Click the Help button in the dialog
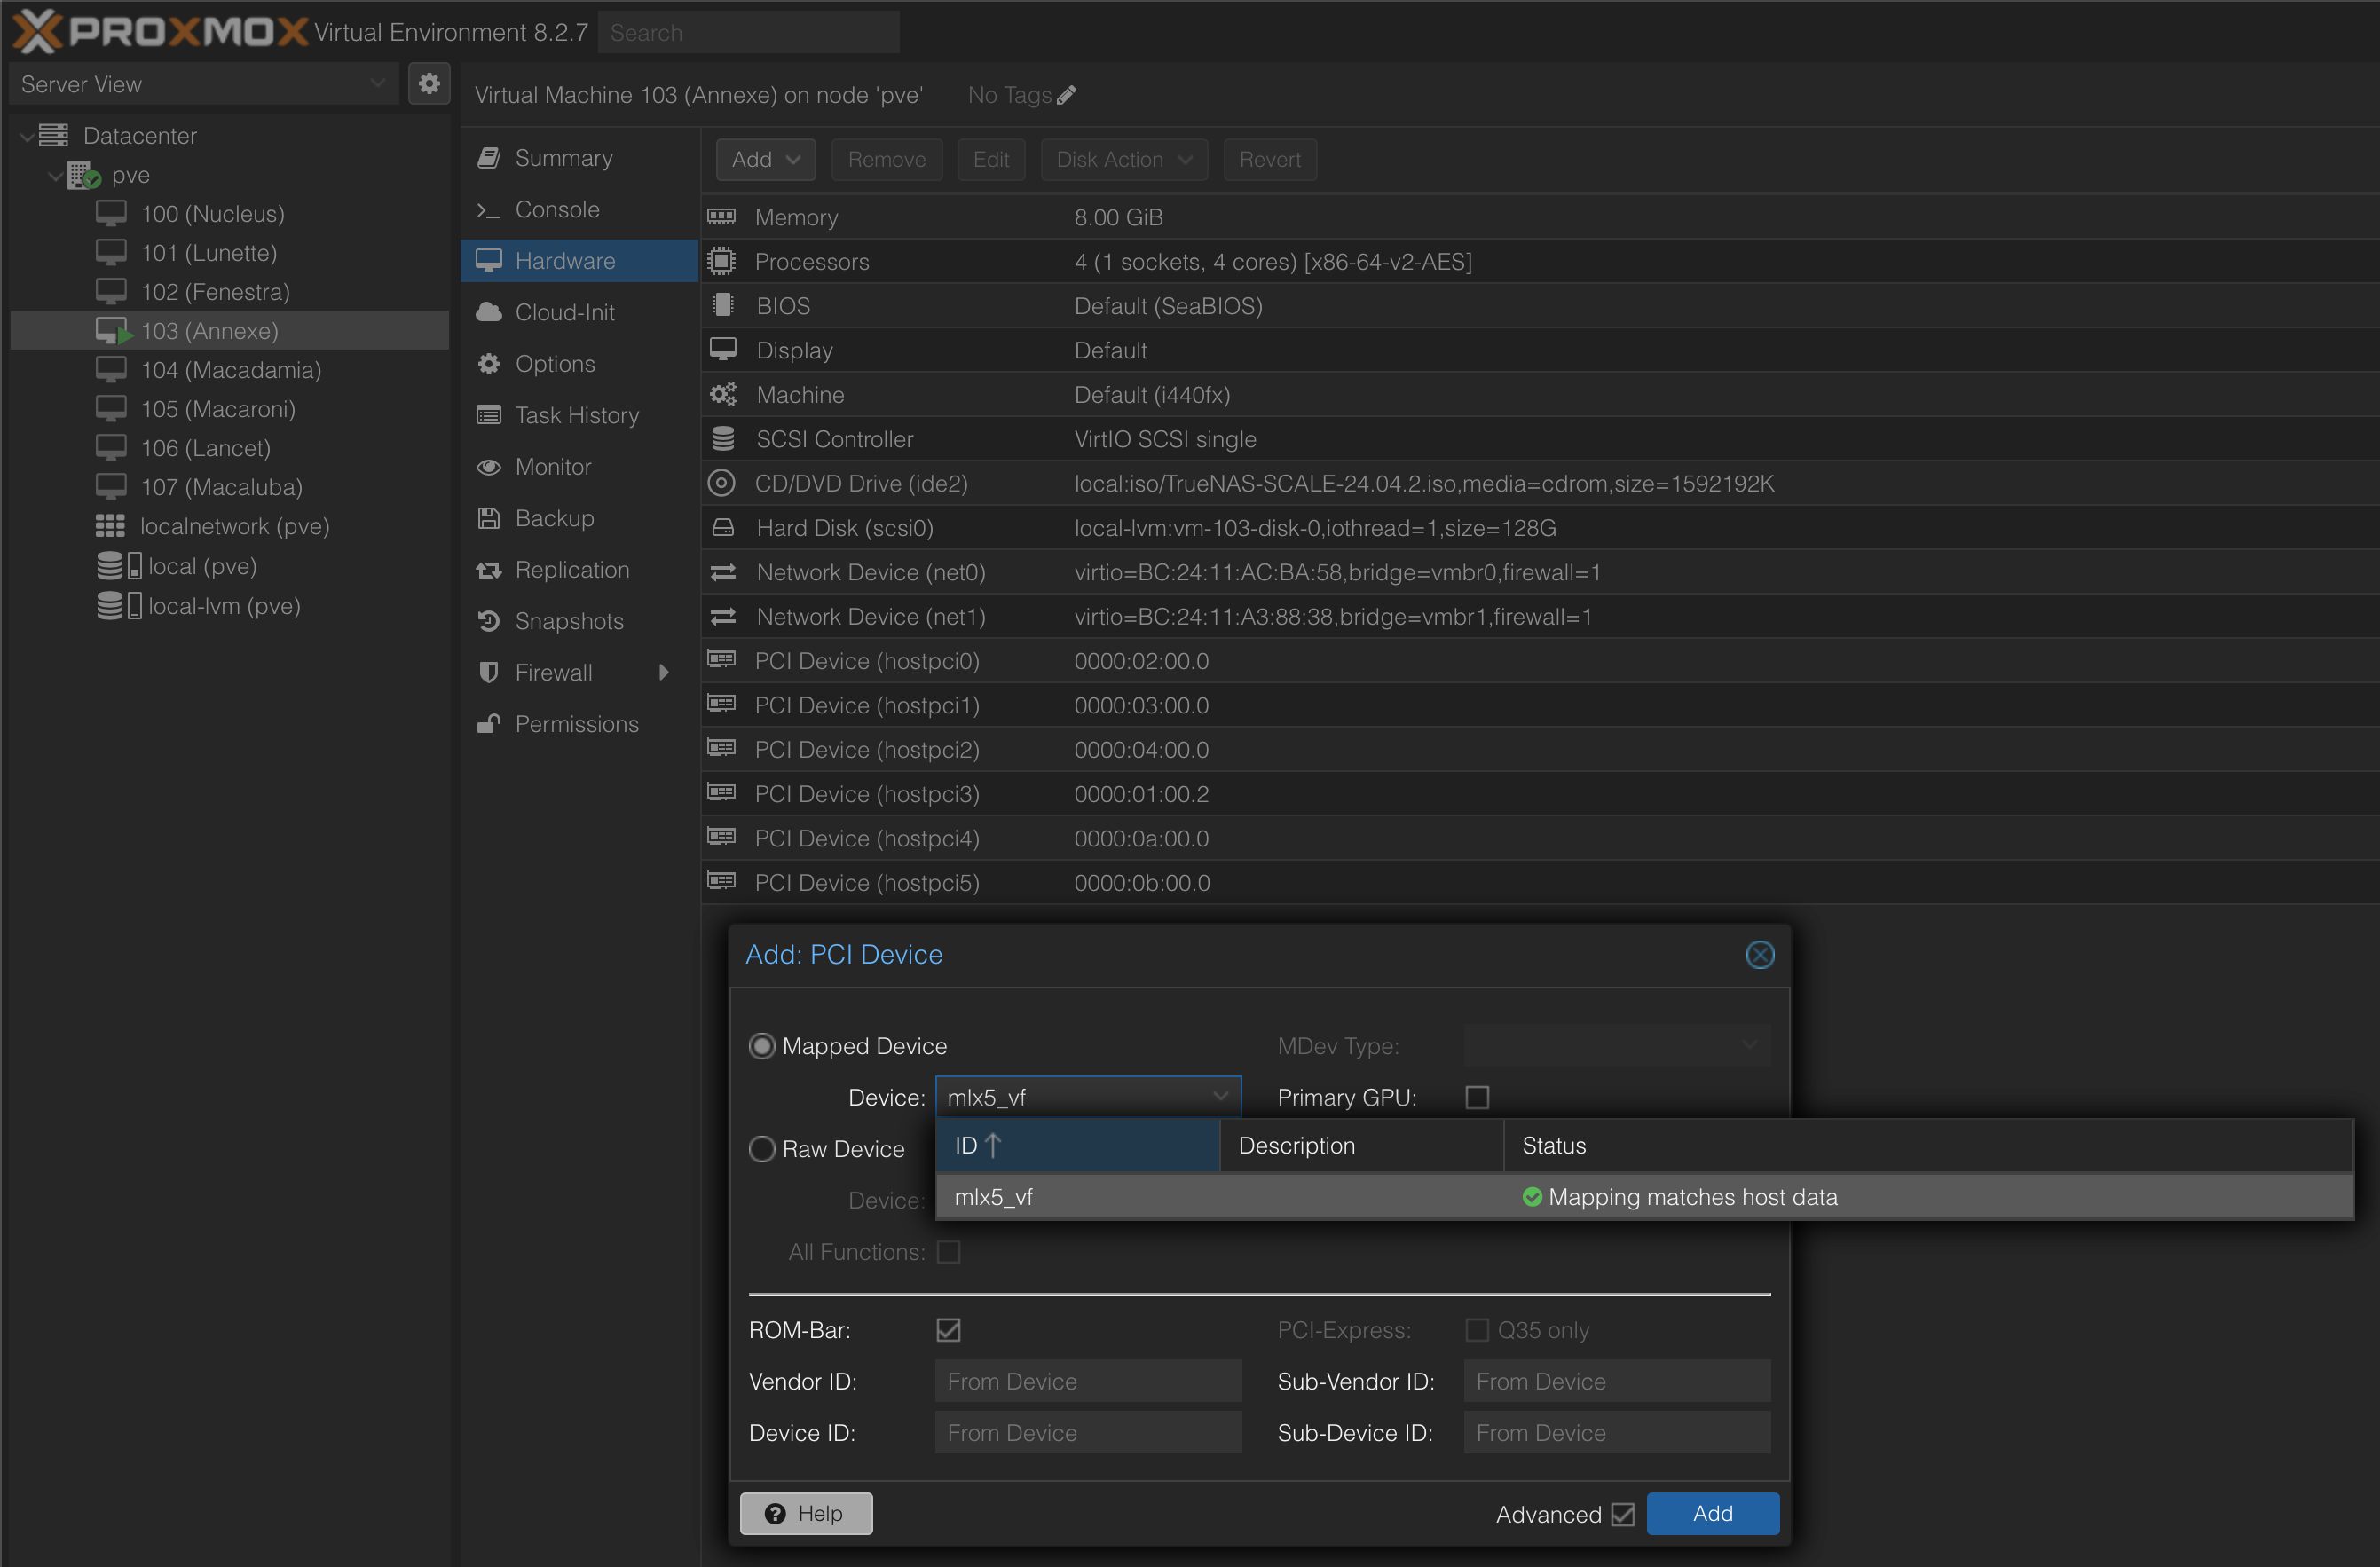 (x=805, y=1513)
